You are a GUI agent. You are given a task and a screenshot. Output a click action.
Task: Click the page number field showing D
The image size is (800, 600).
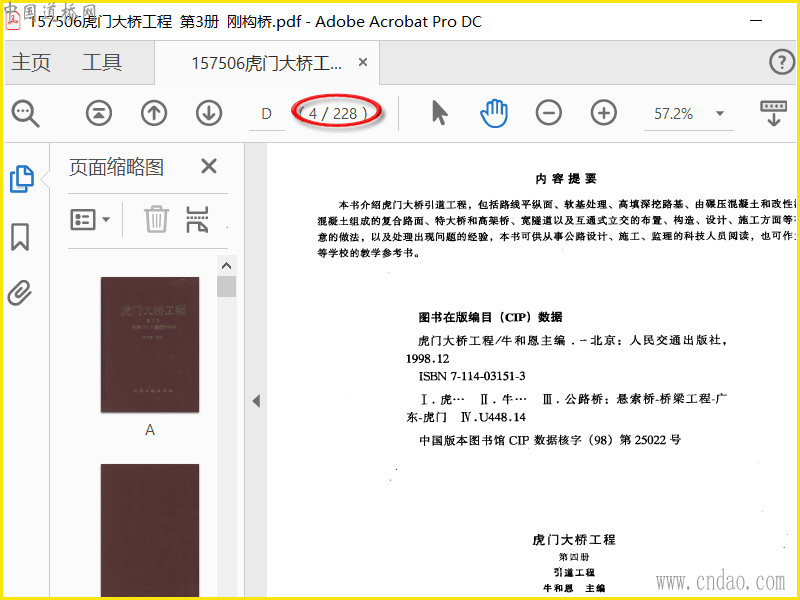(266, 114)
